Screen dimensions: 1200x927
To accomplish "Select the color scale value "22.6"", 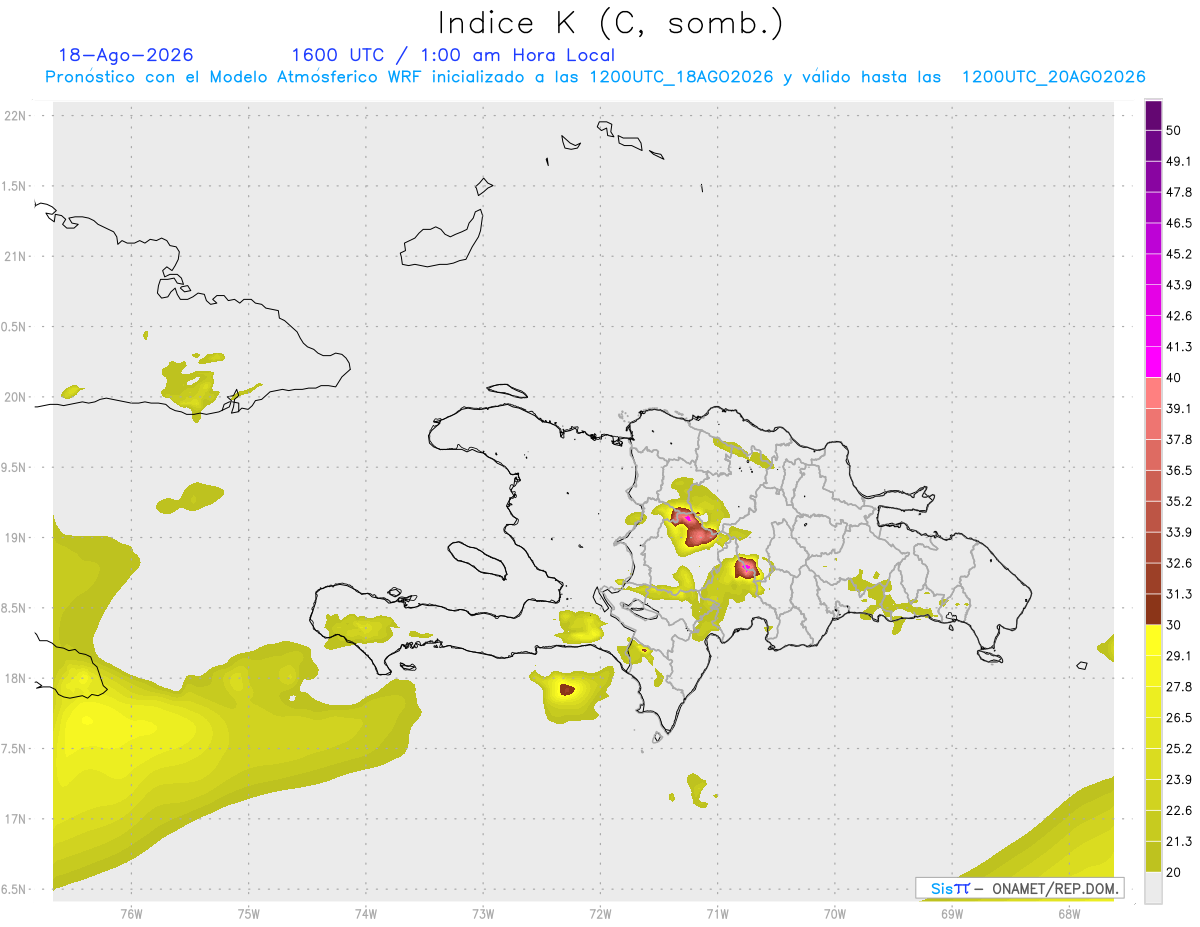I will pos(1178,811).
